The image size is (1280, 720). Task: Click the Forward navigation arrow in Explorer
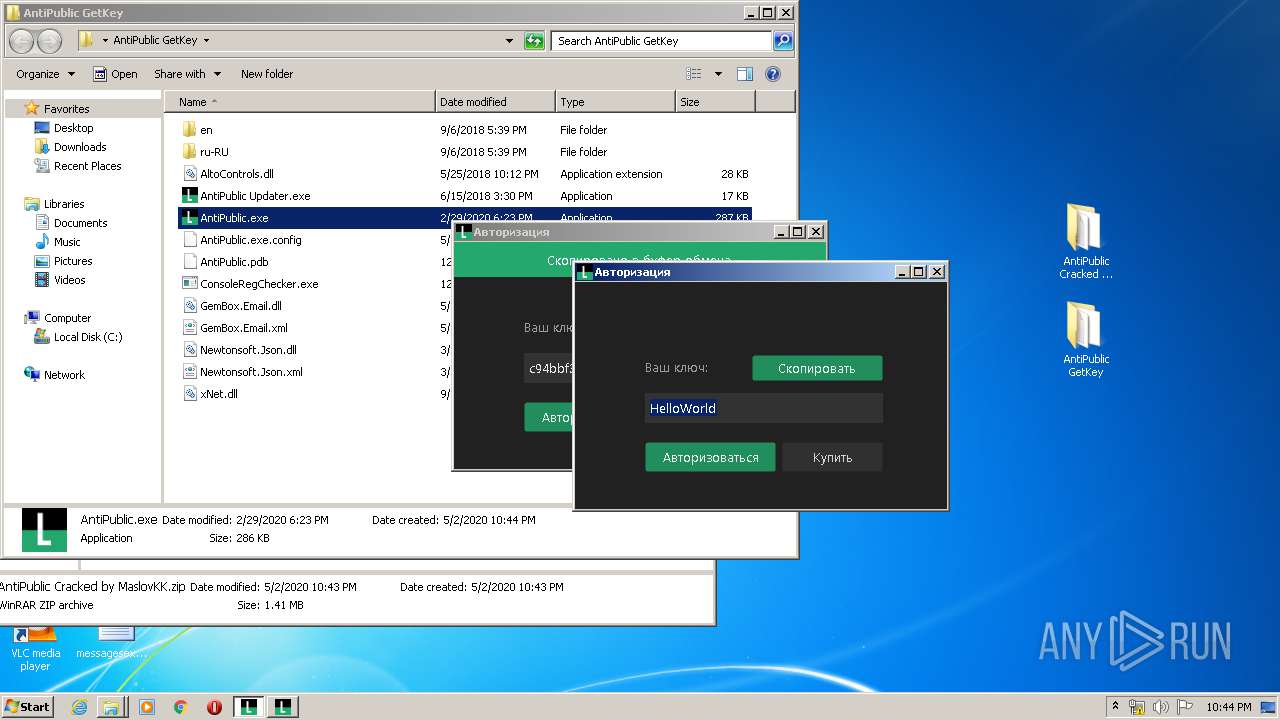[49, 41]
